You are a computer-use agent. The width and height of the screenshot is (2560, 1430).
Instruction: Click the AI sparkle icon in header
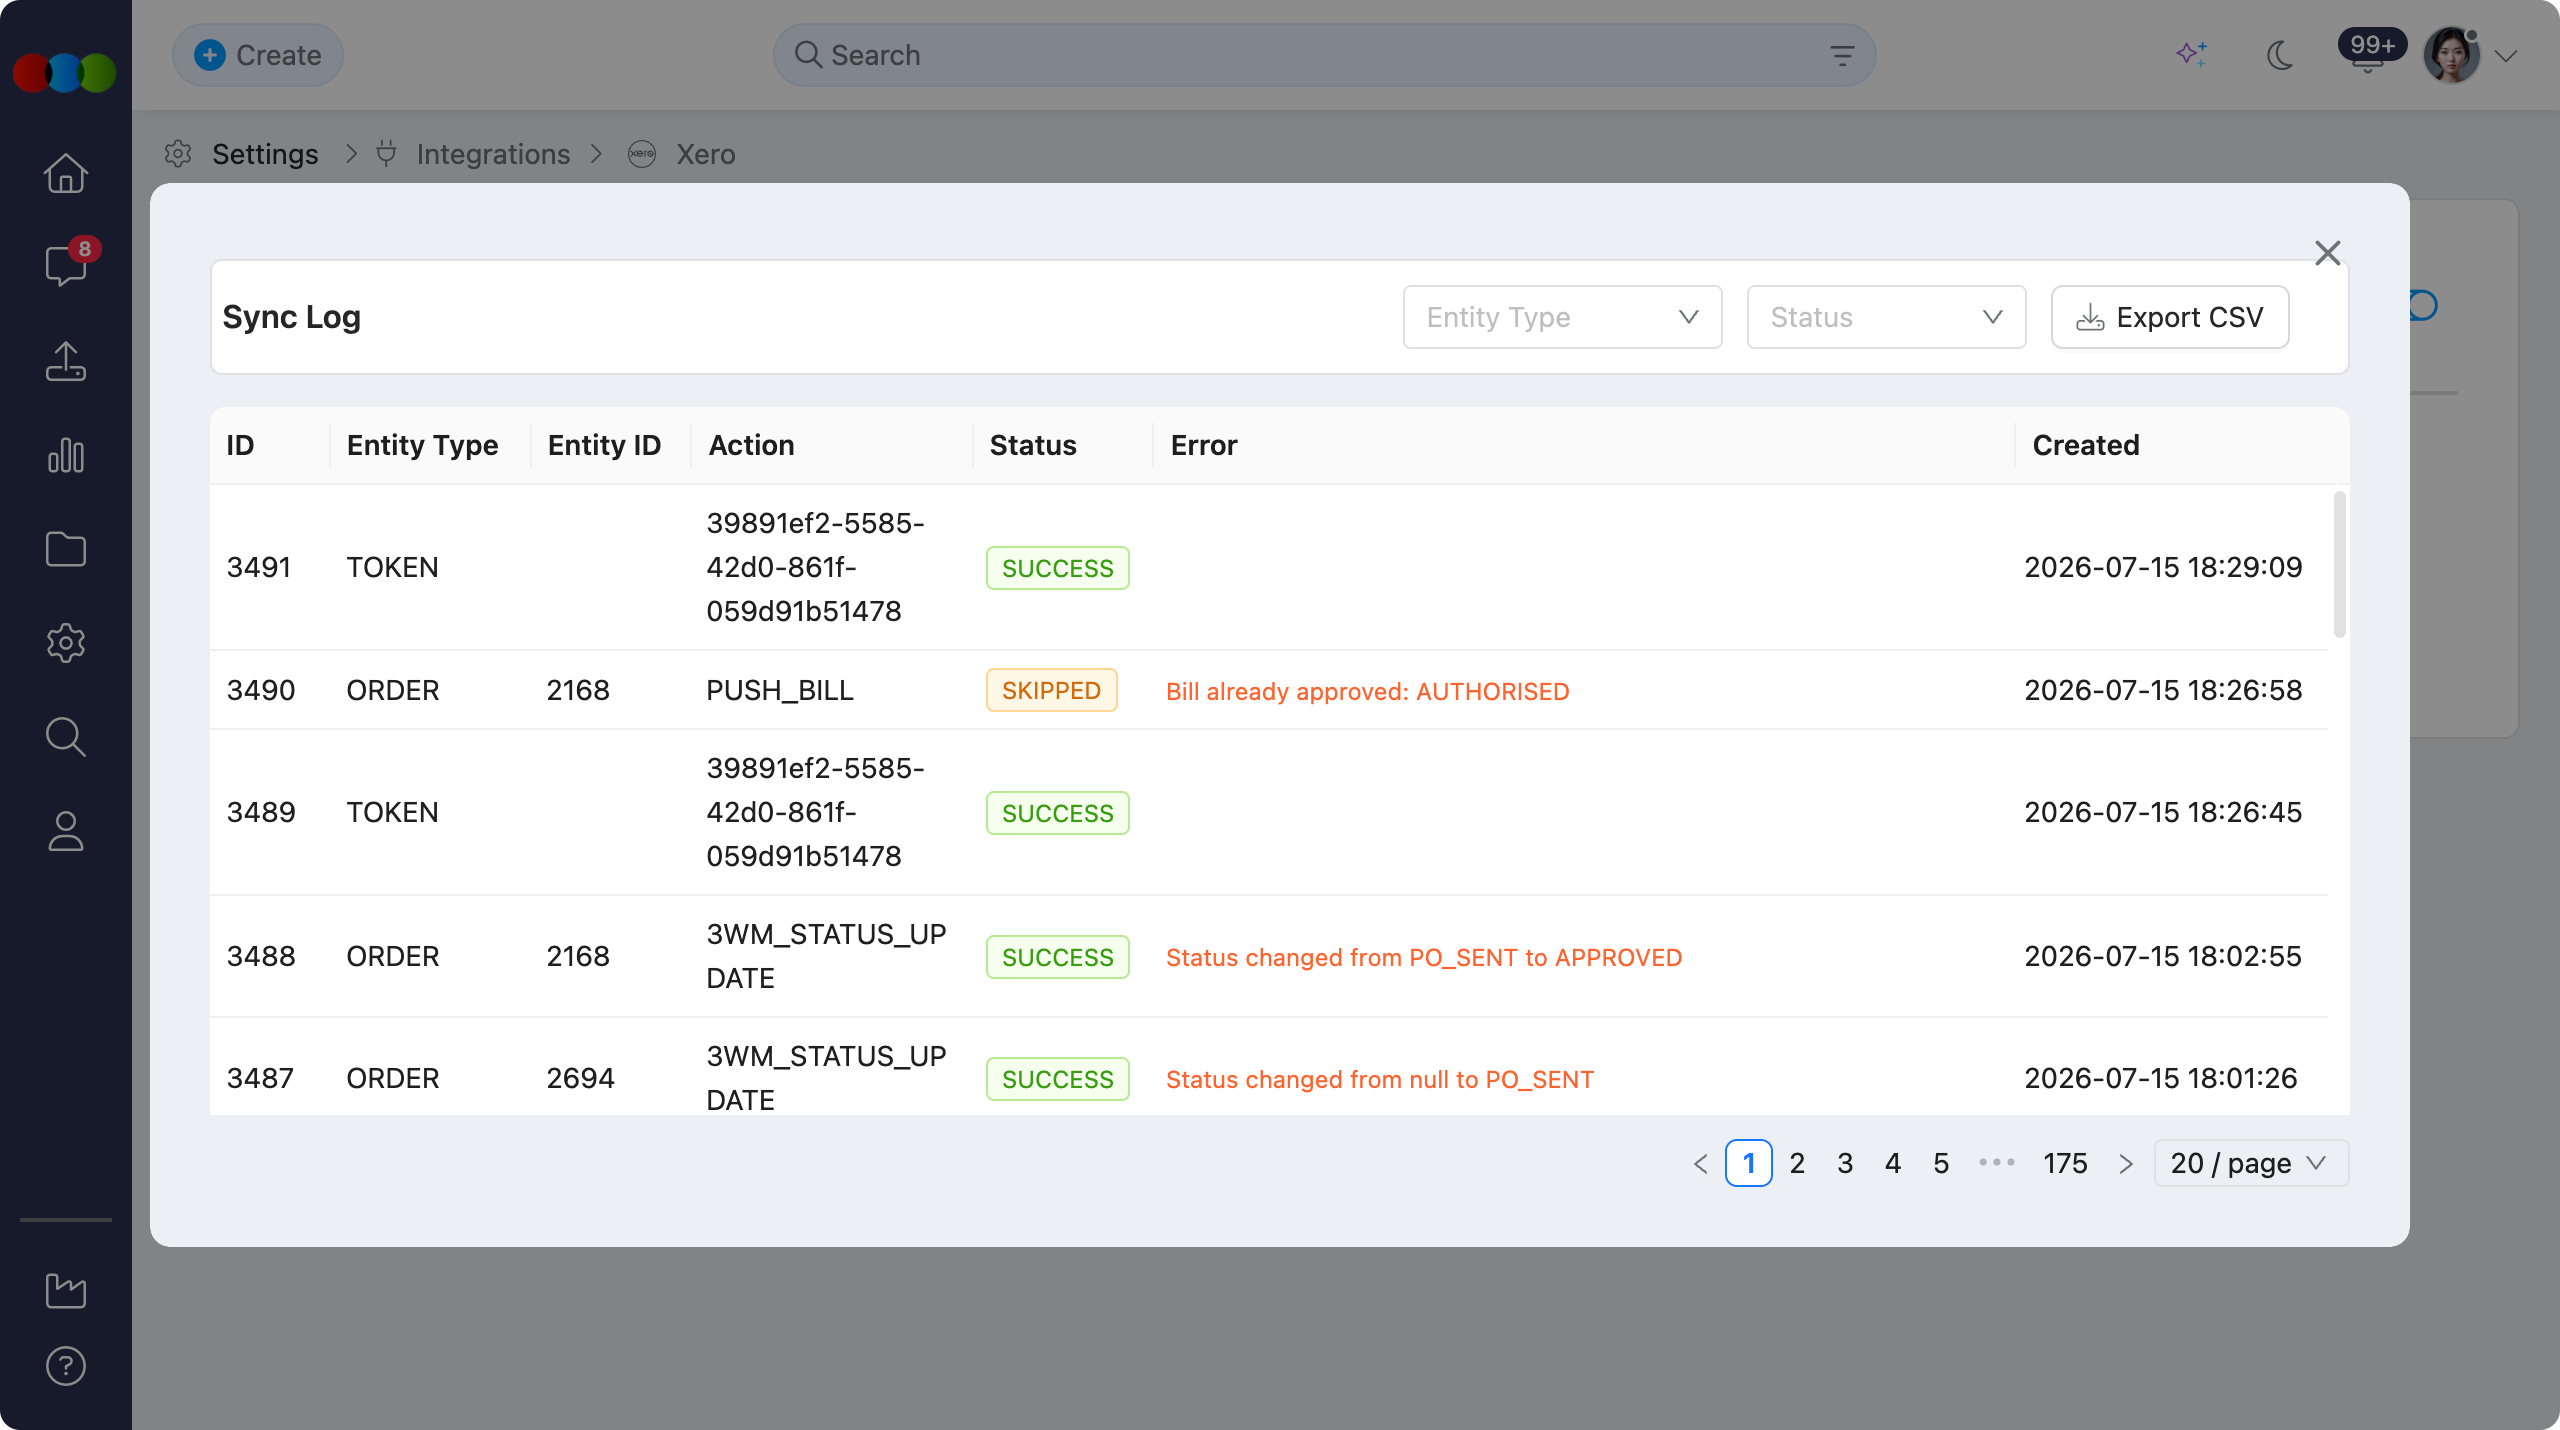2192,55
